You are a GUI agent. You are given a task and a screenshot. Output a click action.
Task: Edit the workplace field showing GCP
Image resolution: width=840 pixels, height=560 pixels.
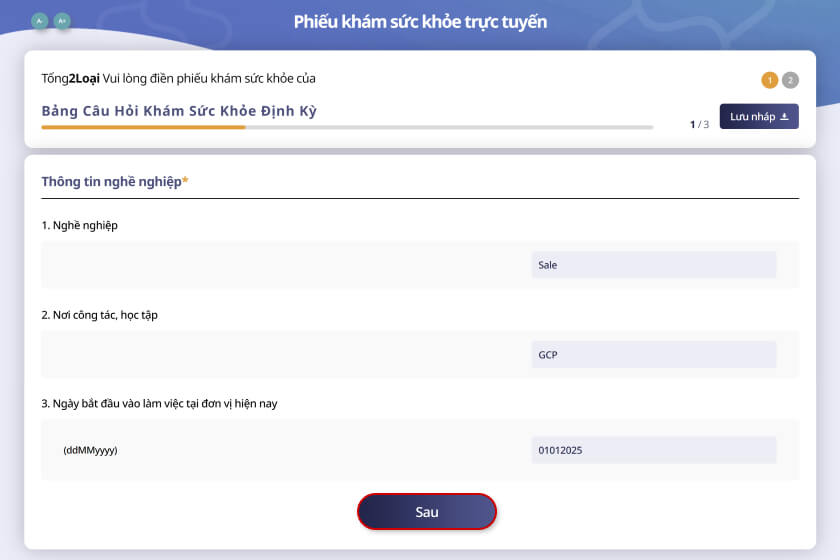[x=653, y=355]
